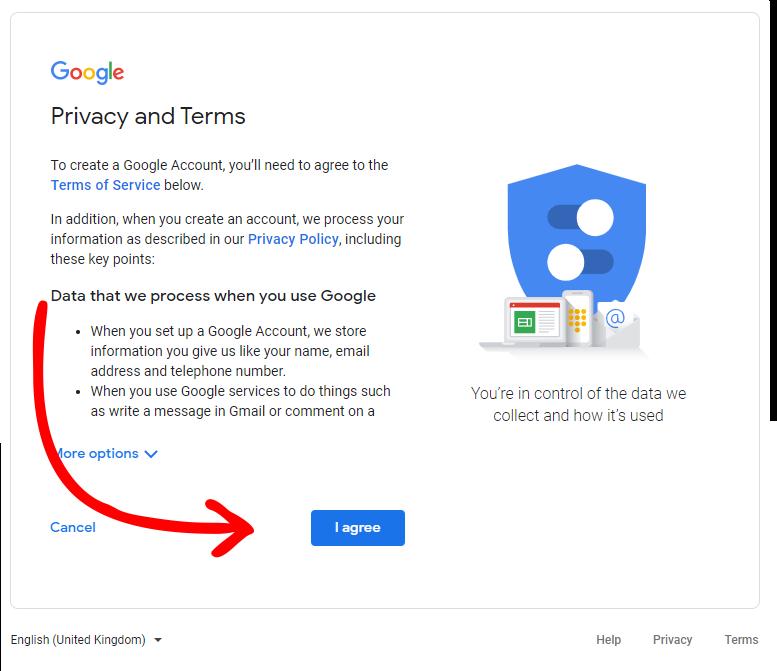Click the phone keypad illustration

(x=577, y=318)
